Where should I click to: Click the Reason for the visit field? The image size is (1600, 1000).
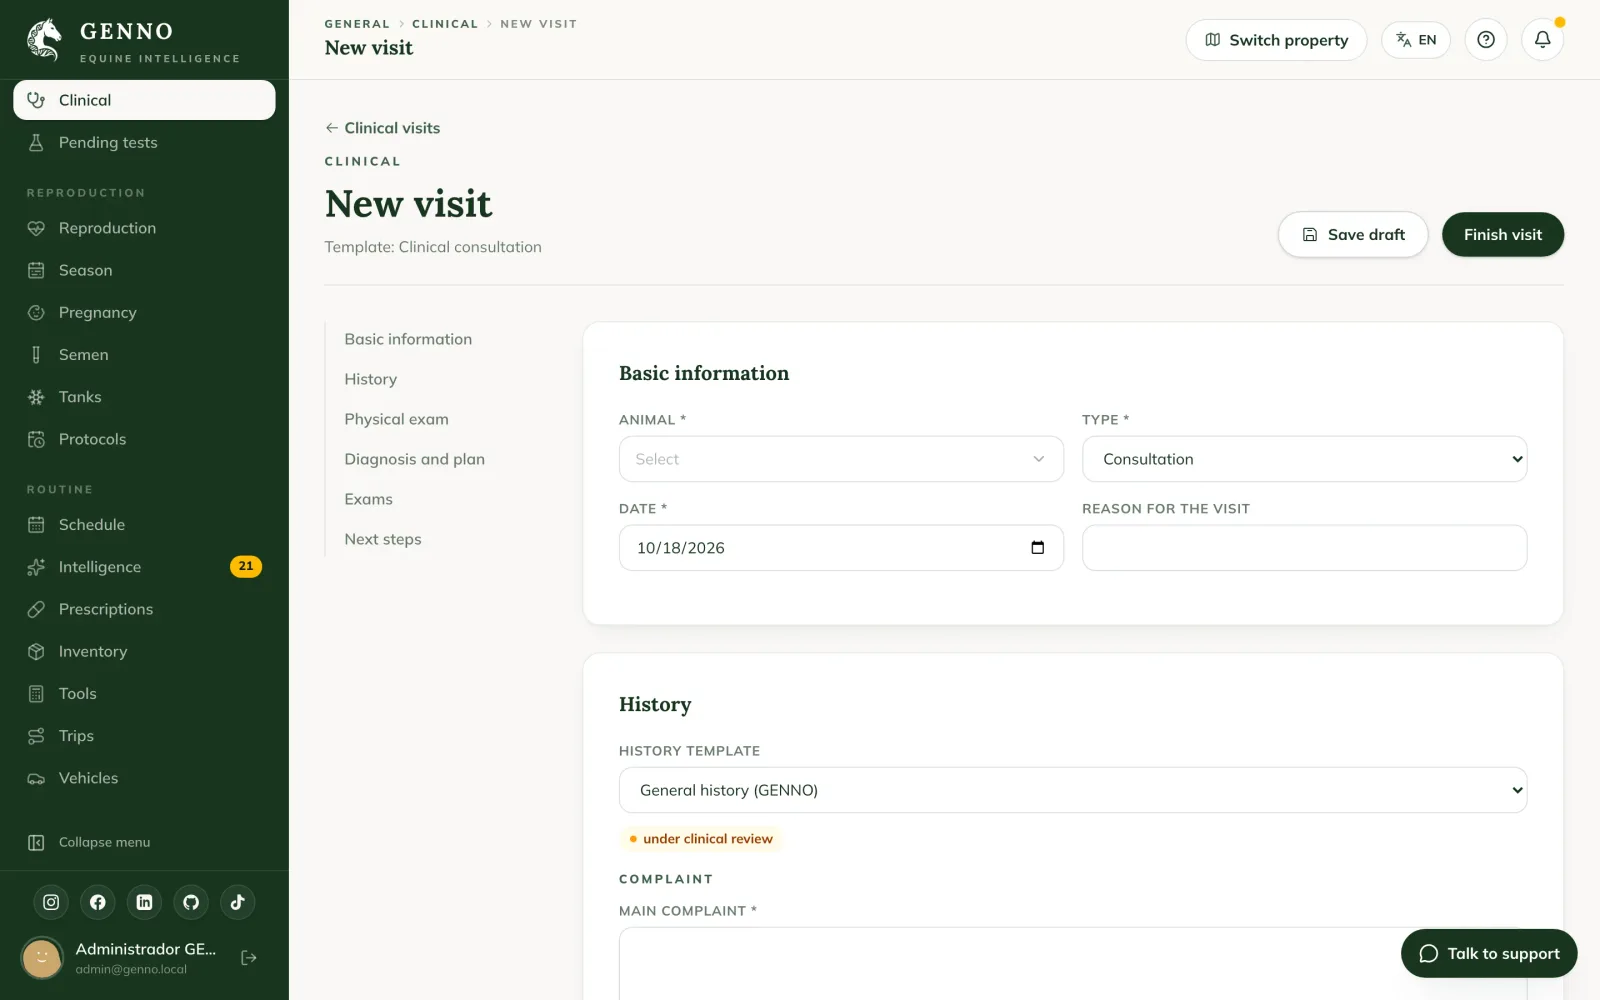point(1304,548)
